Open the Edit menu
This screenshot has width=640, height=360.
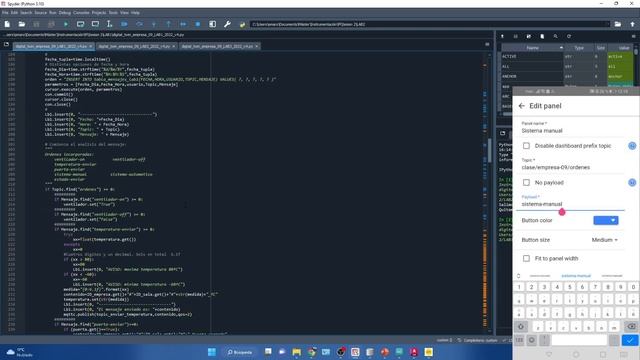click(14, 13)
